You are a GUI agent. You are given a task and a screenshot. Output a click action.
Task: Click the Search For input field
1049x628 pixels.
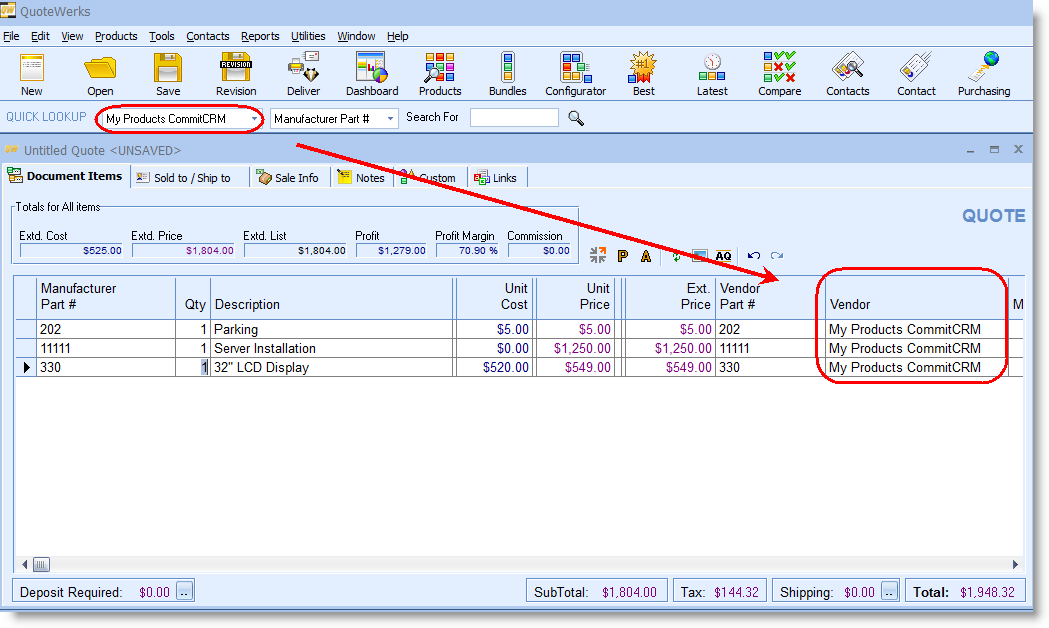514,118
